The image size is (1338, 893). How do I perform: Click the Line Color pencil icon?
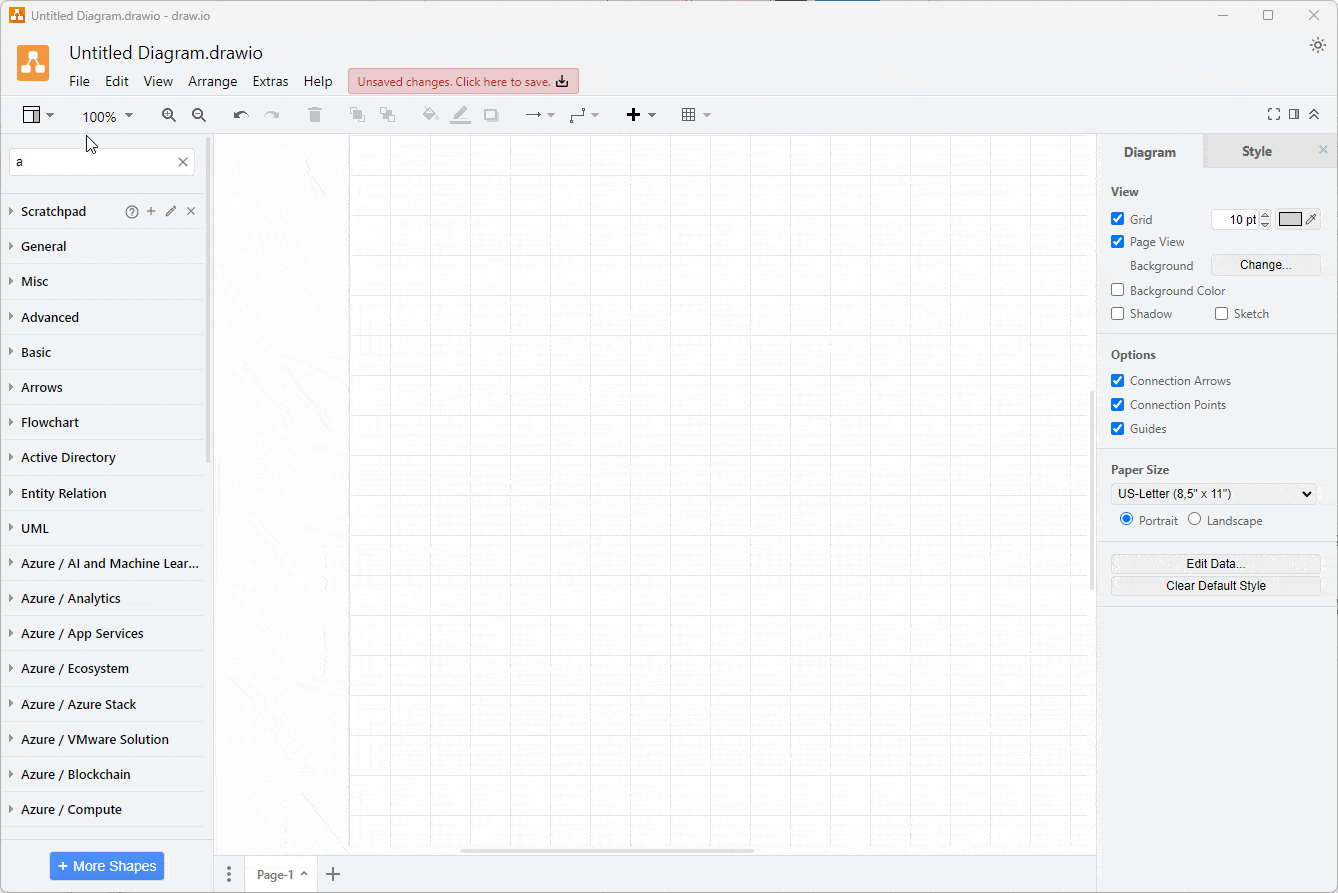[460, 115]
